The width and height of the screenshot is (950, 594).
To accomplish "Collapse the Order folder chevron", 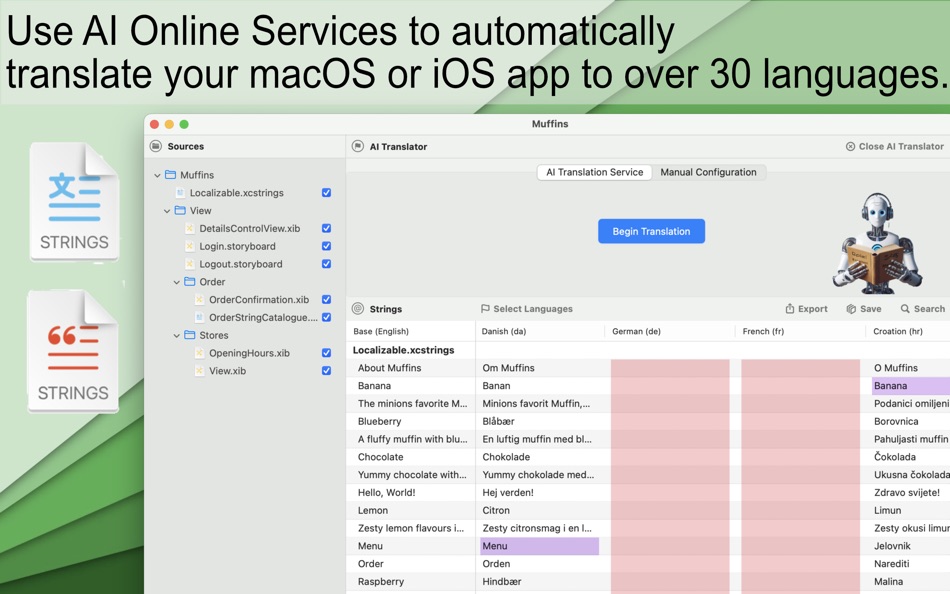I will click(176, 282).
